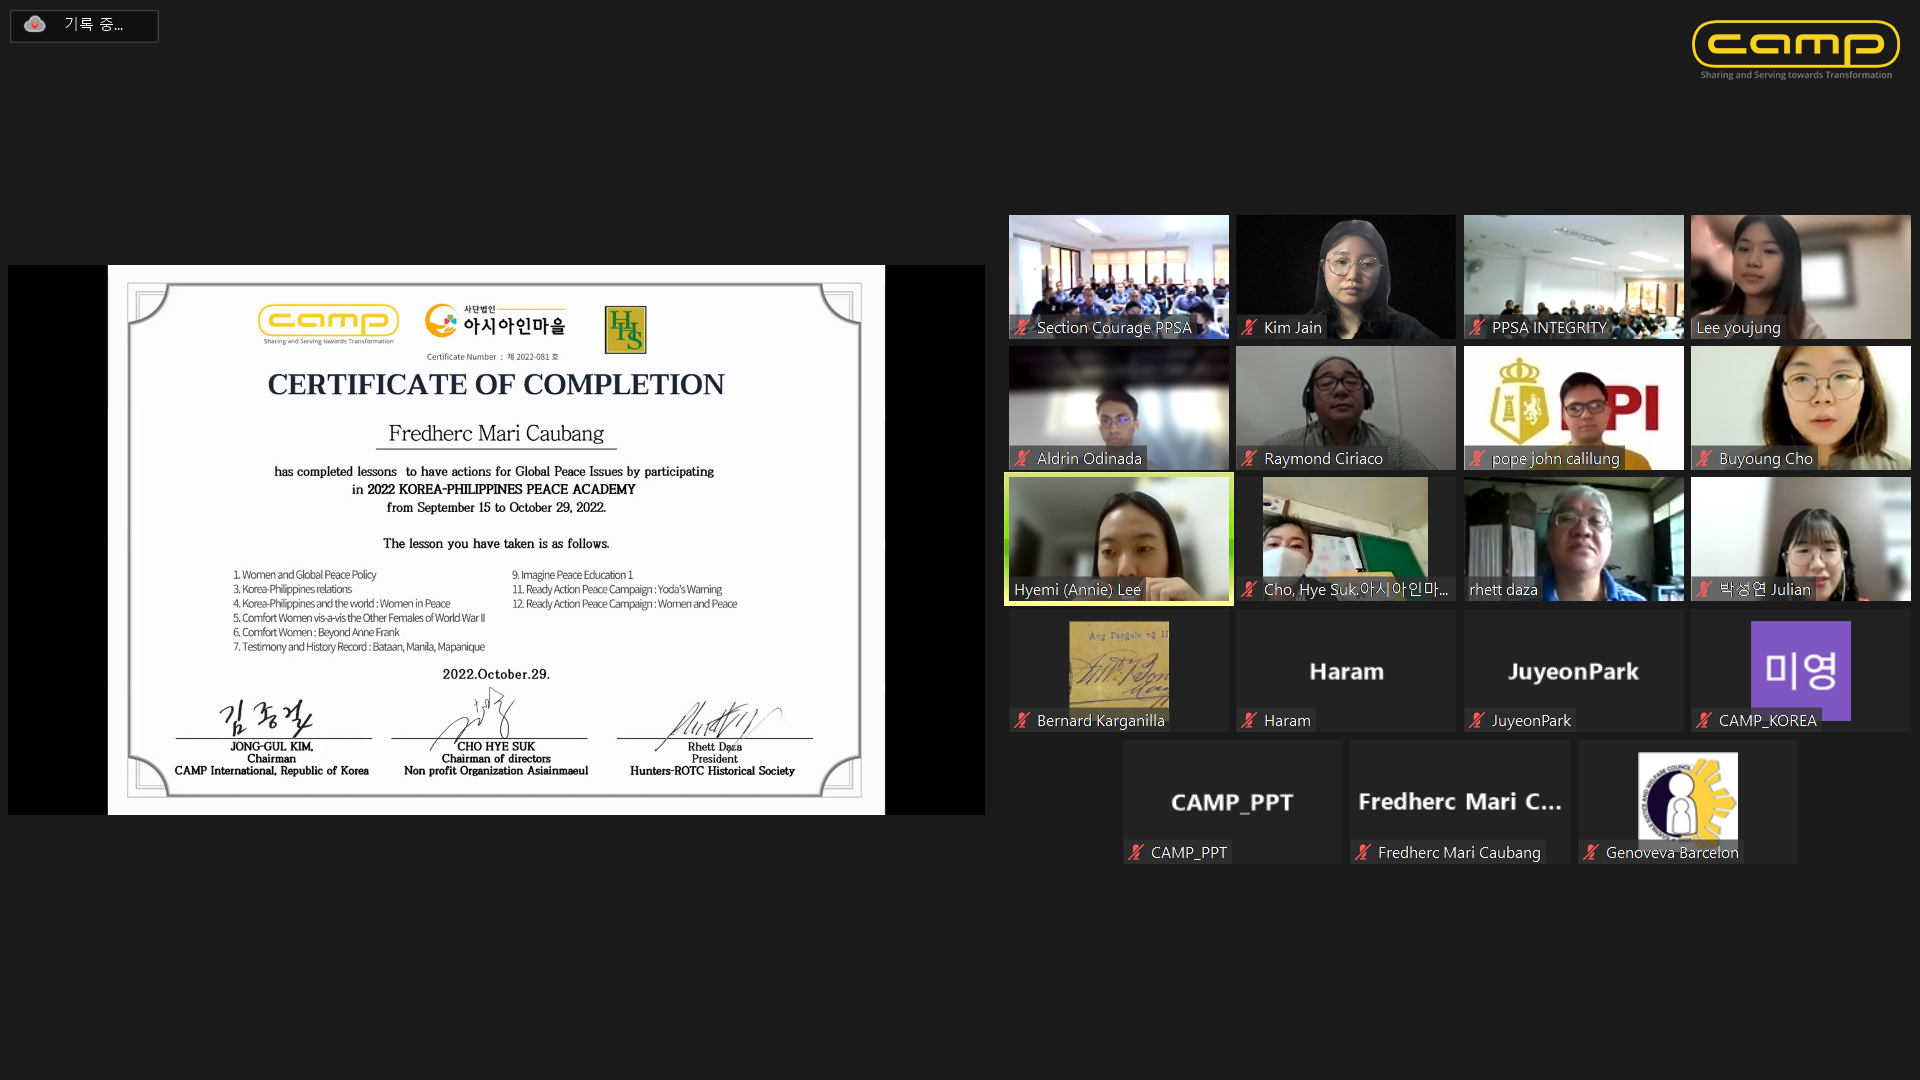Click pope john calilung name label
This screenshot has height=1080, width=1920.
click(1555, 459)
